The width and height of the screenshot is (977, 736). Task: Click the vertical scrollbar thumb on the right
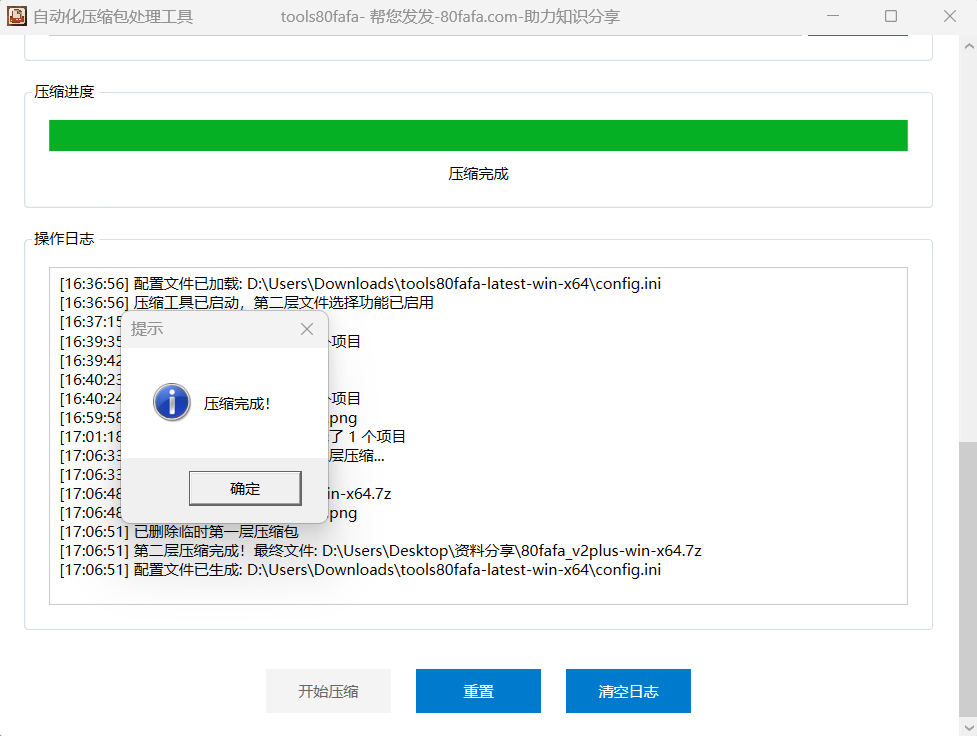coord(968,580)
